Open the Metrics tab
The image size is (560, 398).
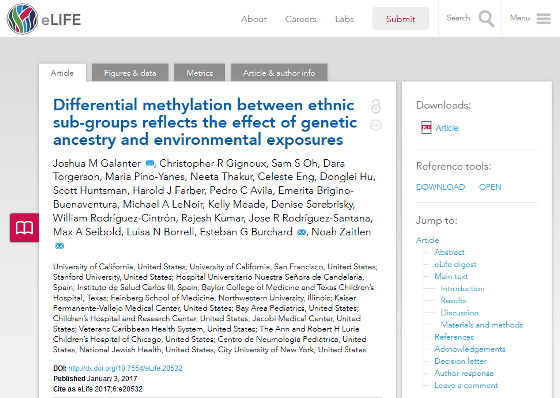(200, 73)
